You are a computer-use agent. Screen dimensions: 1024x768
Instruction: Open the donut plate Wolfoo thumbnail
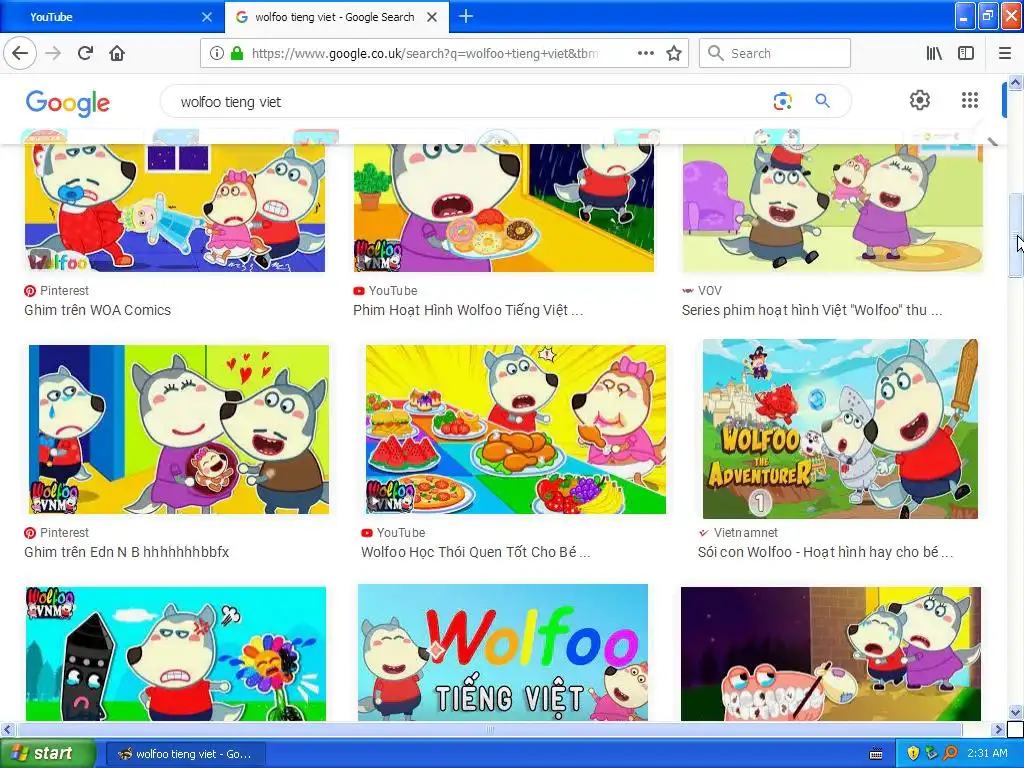(504, 208)
